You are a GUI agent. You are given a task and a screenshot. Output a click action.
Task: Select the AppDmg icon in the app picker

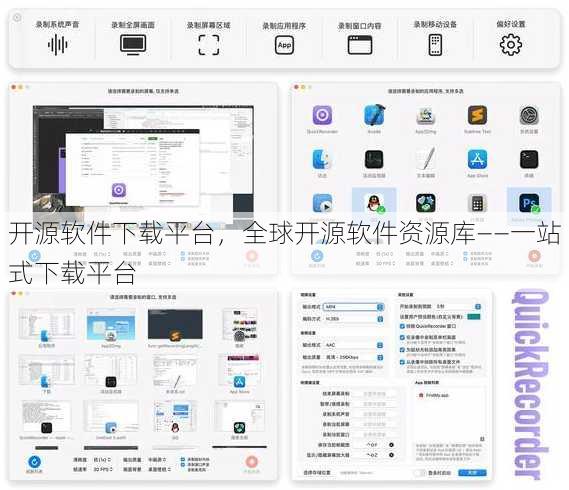tap(426, 116)
